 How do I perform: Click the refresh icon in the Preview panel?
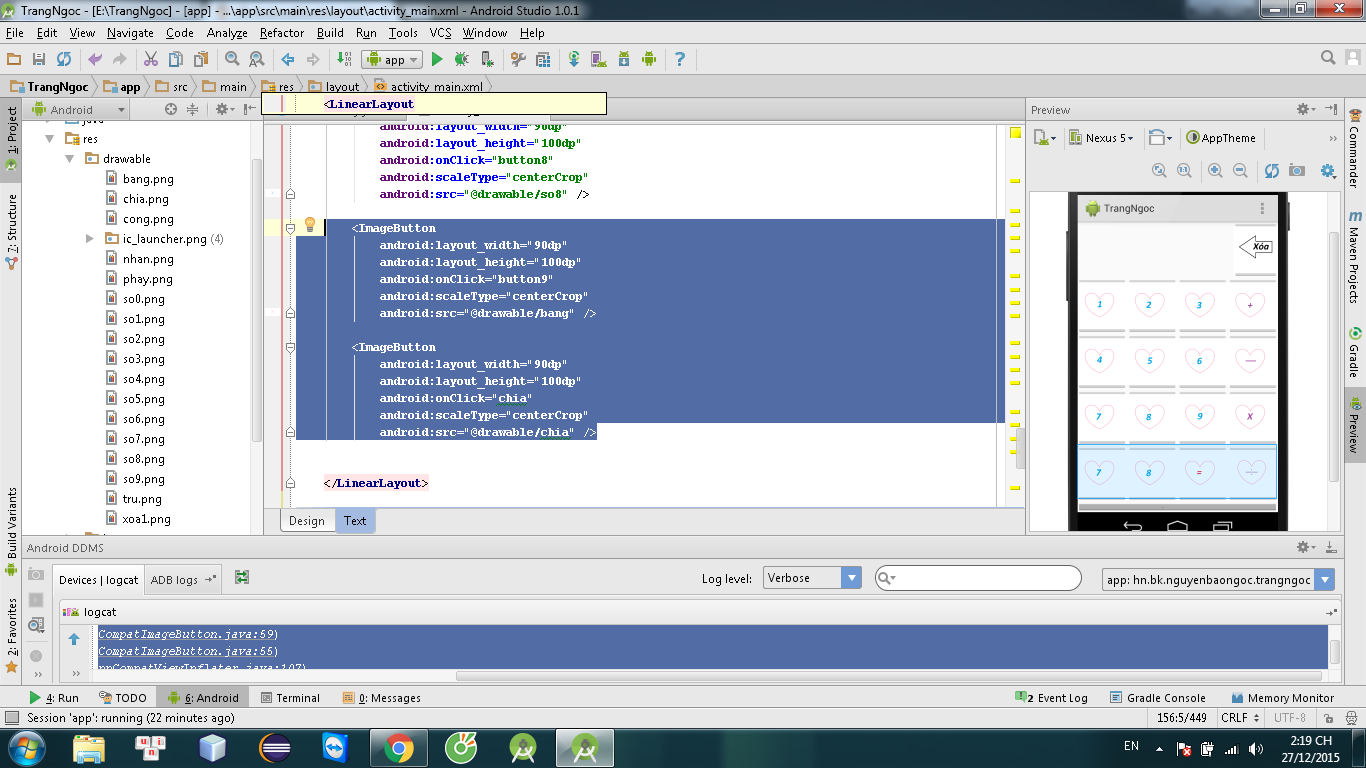(1271, 170)
